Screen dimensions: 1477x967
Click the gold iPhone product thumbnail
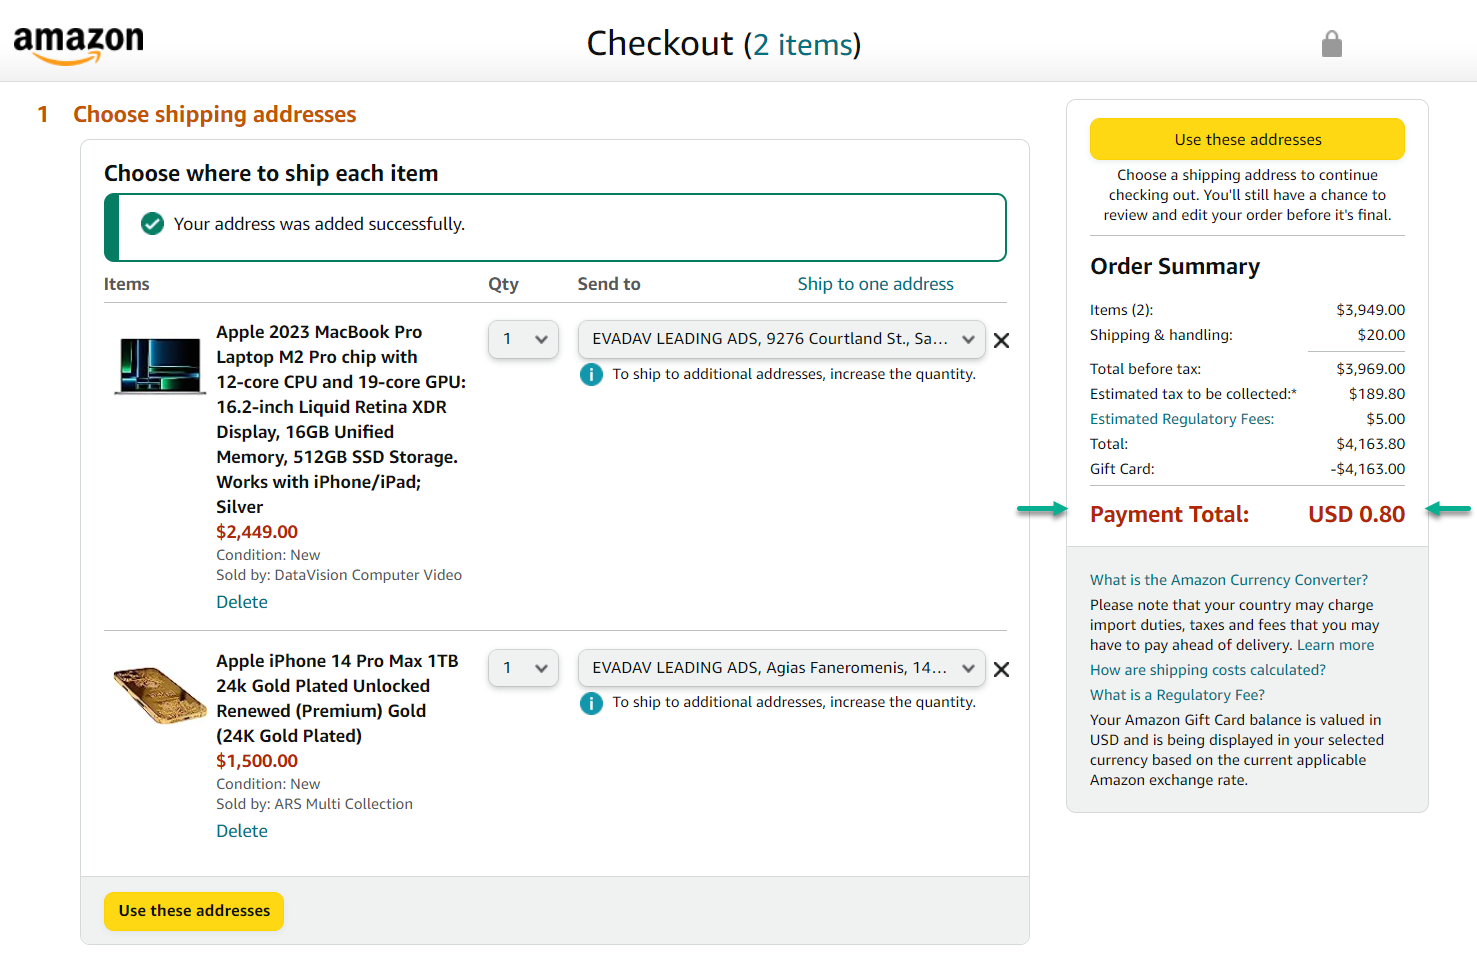pyautogui.click(x=160, y=696)
